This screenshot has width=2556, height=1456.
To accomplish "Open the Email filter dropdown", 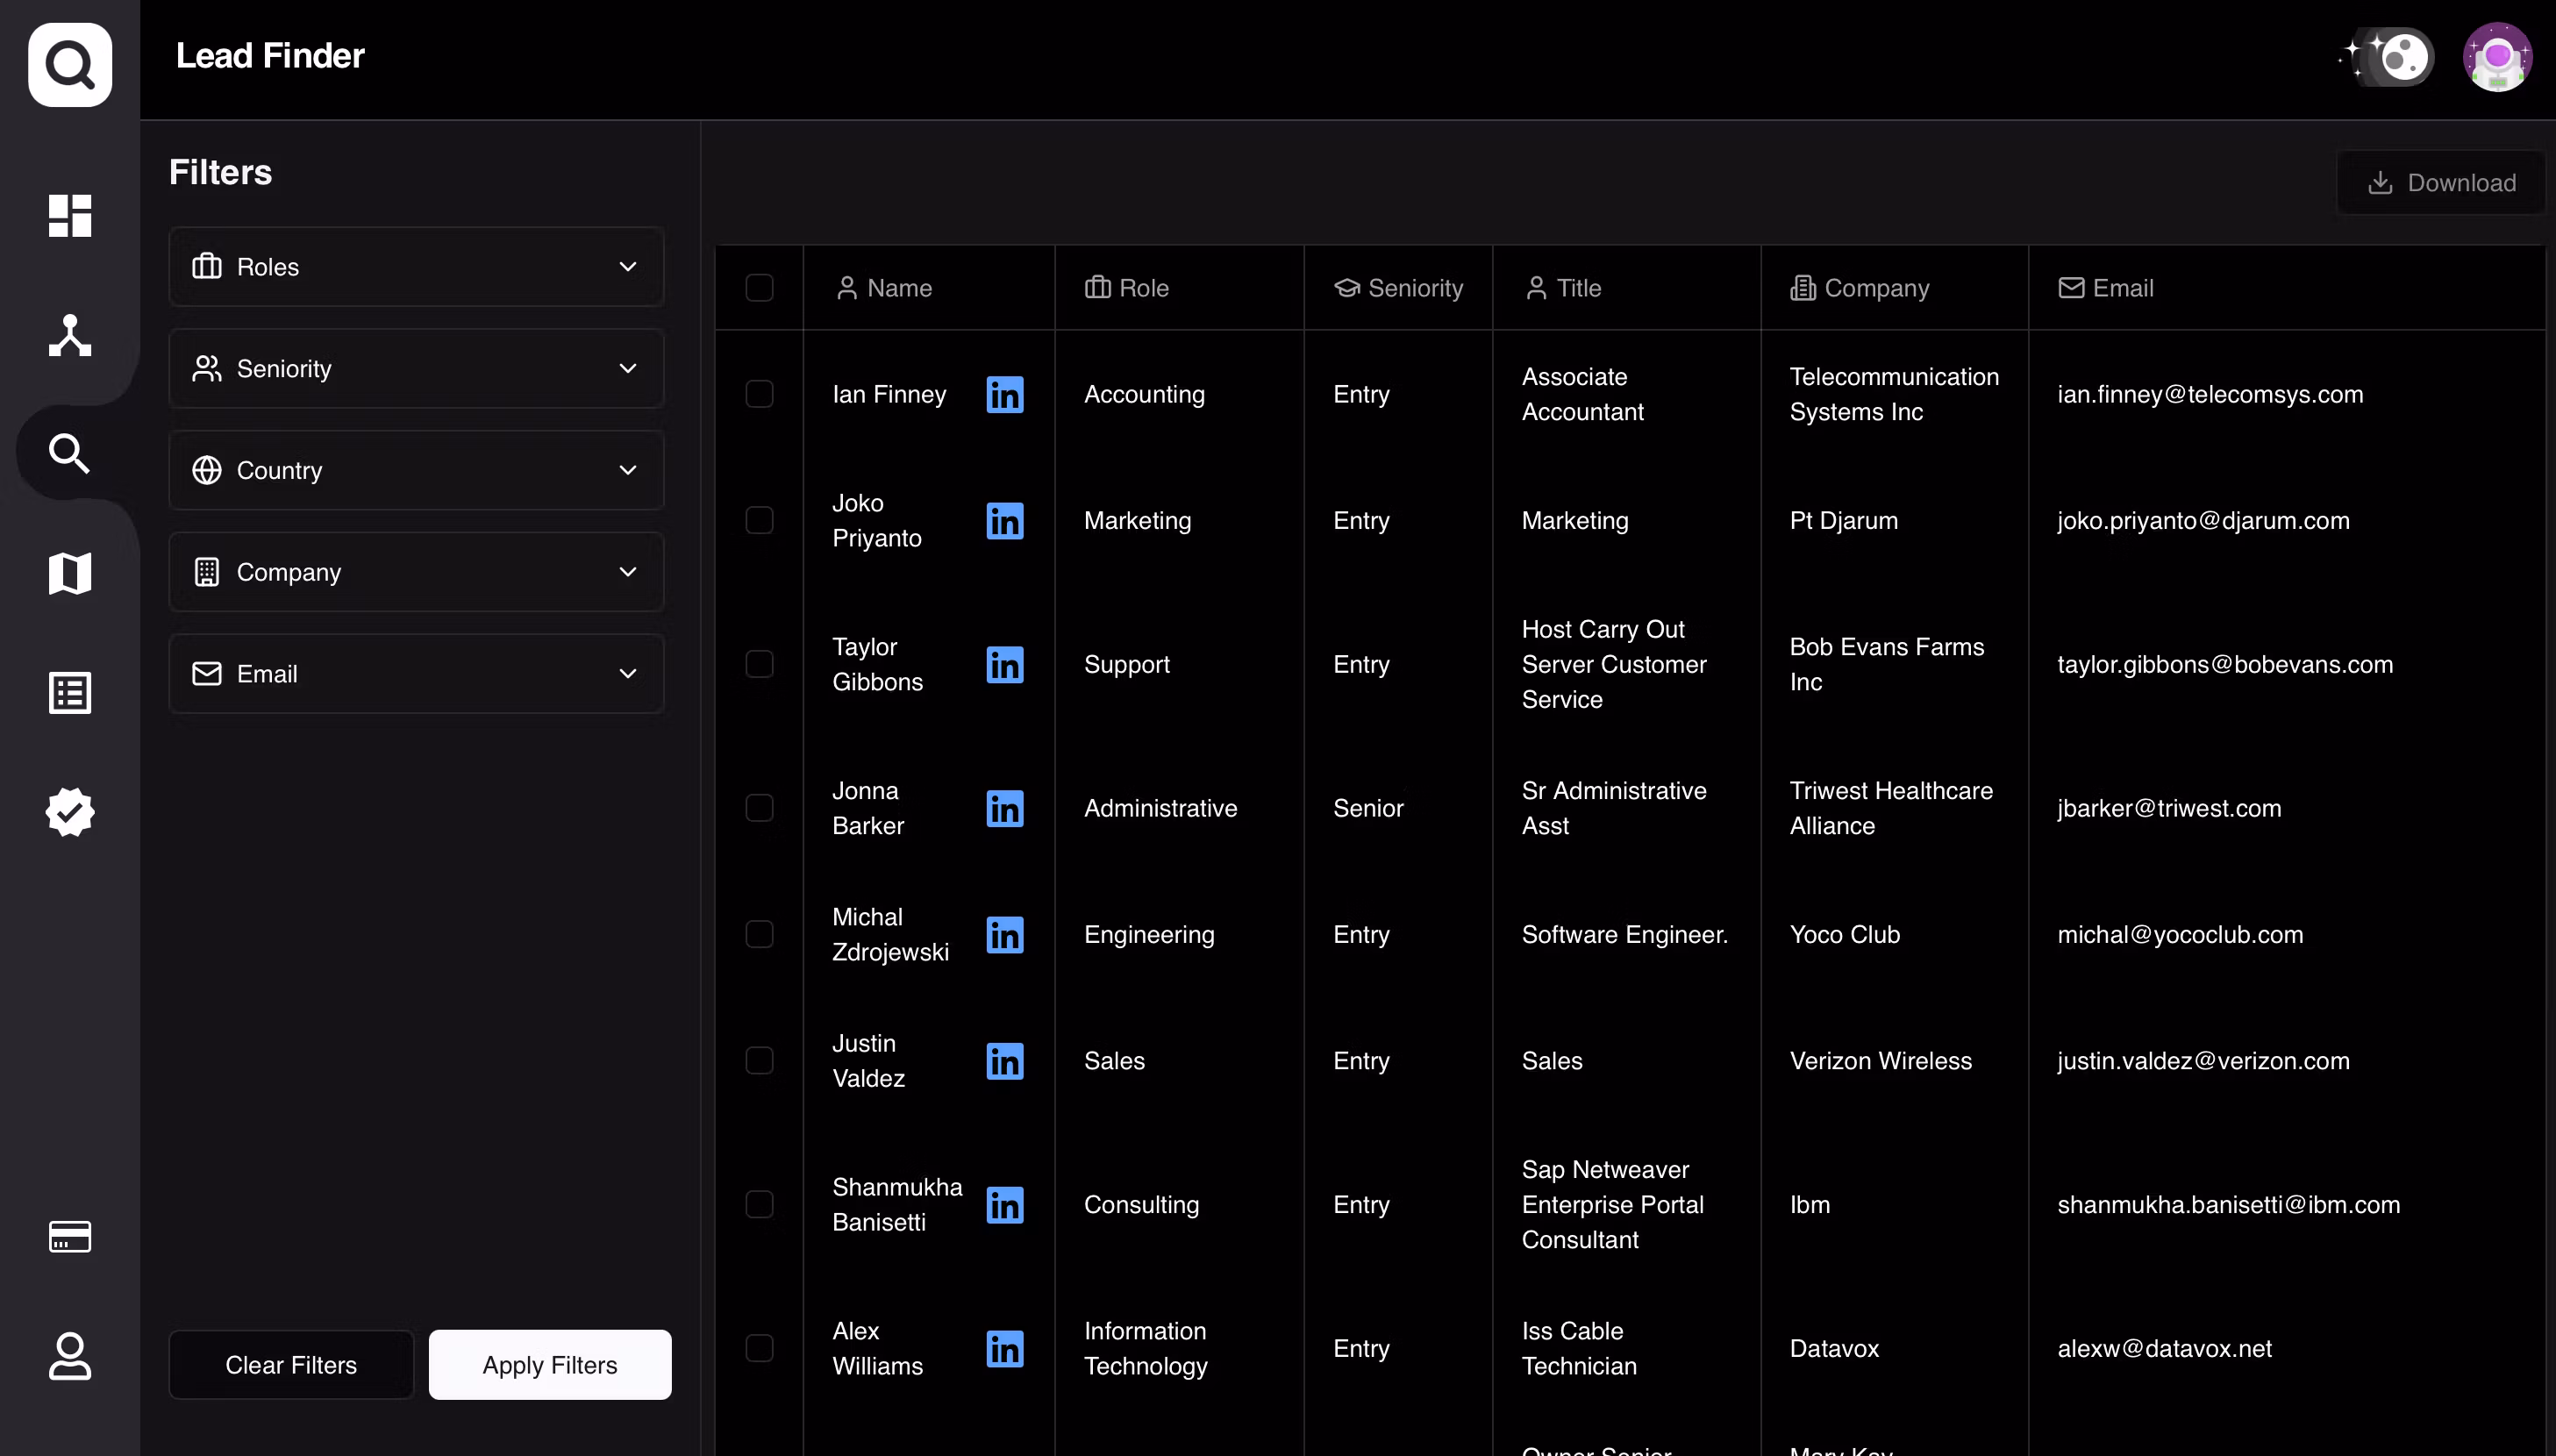I will (x=416, y=674).
